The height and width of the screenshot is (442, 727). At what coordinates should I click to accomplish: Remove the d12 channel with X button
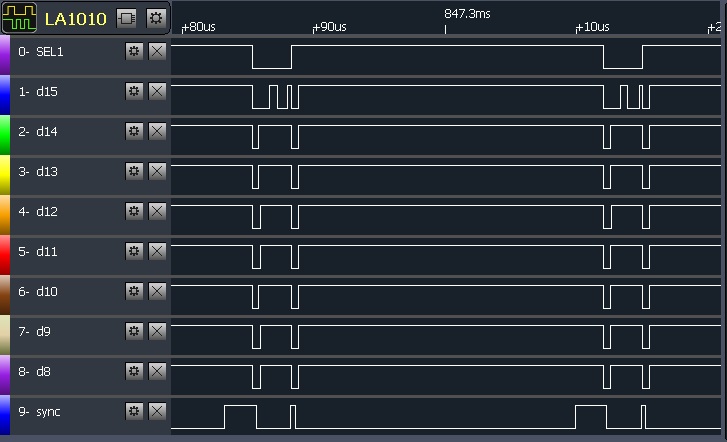pyautogui.click(x=157, y=211)
